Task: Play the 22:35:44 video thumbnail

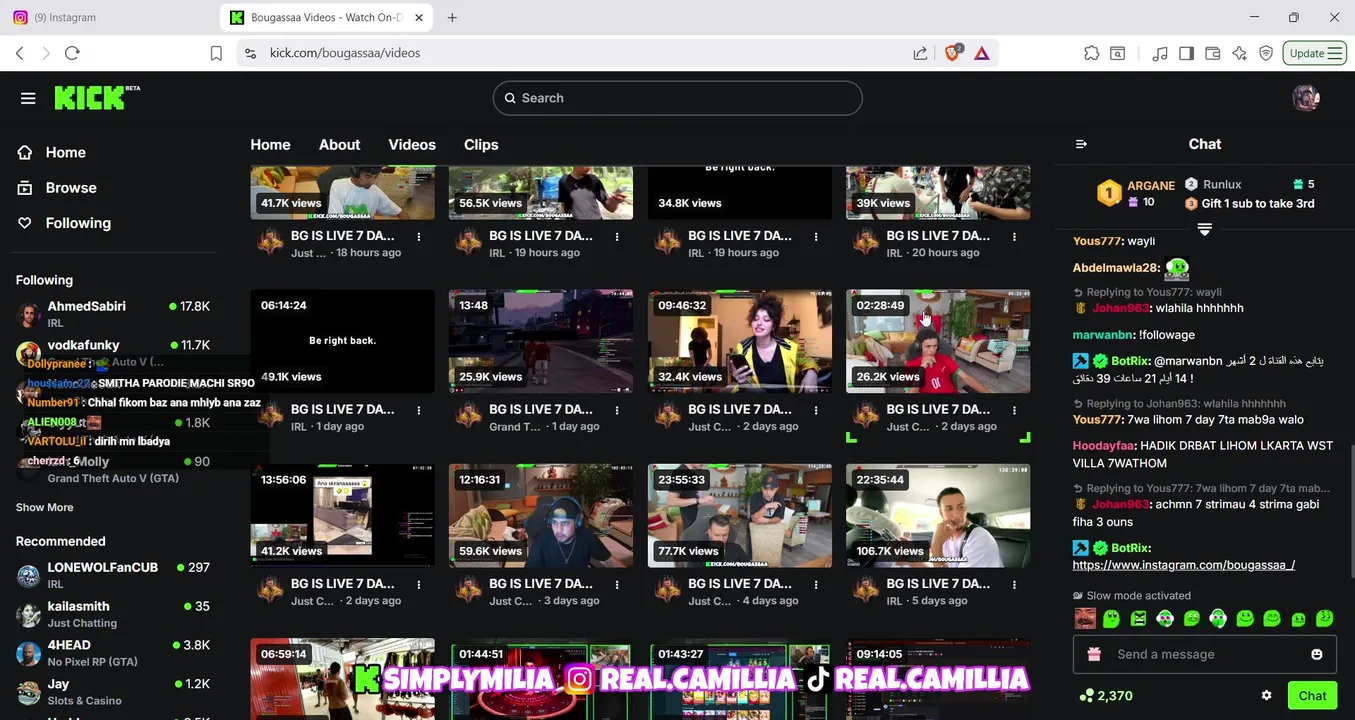Action: click(x=938, y=515)
